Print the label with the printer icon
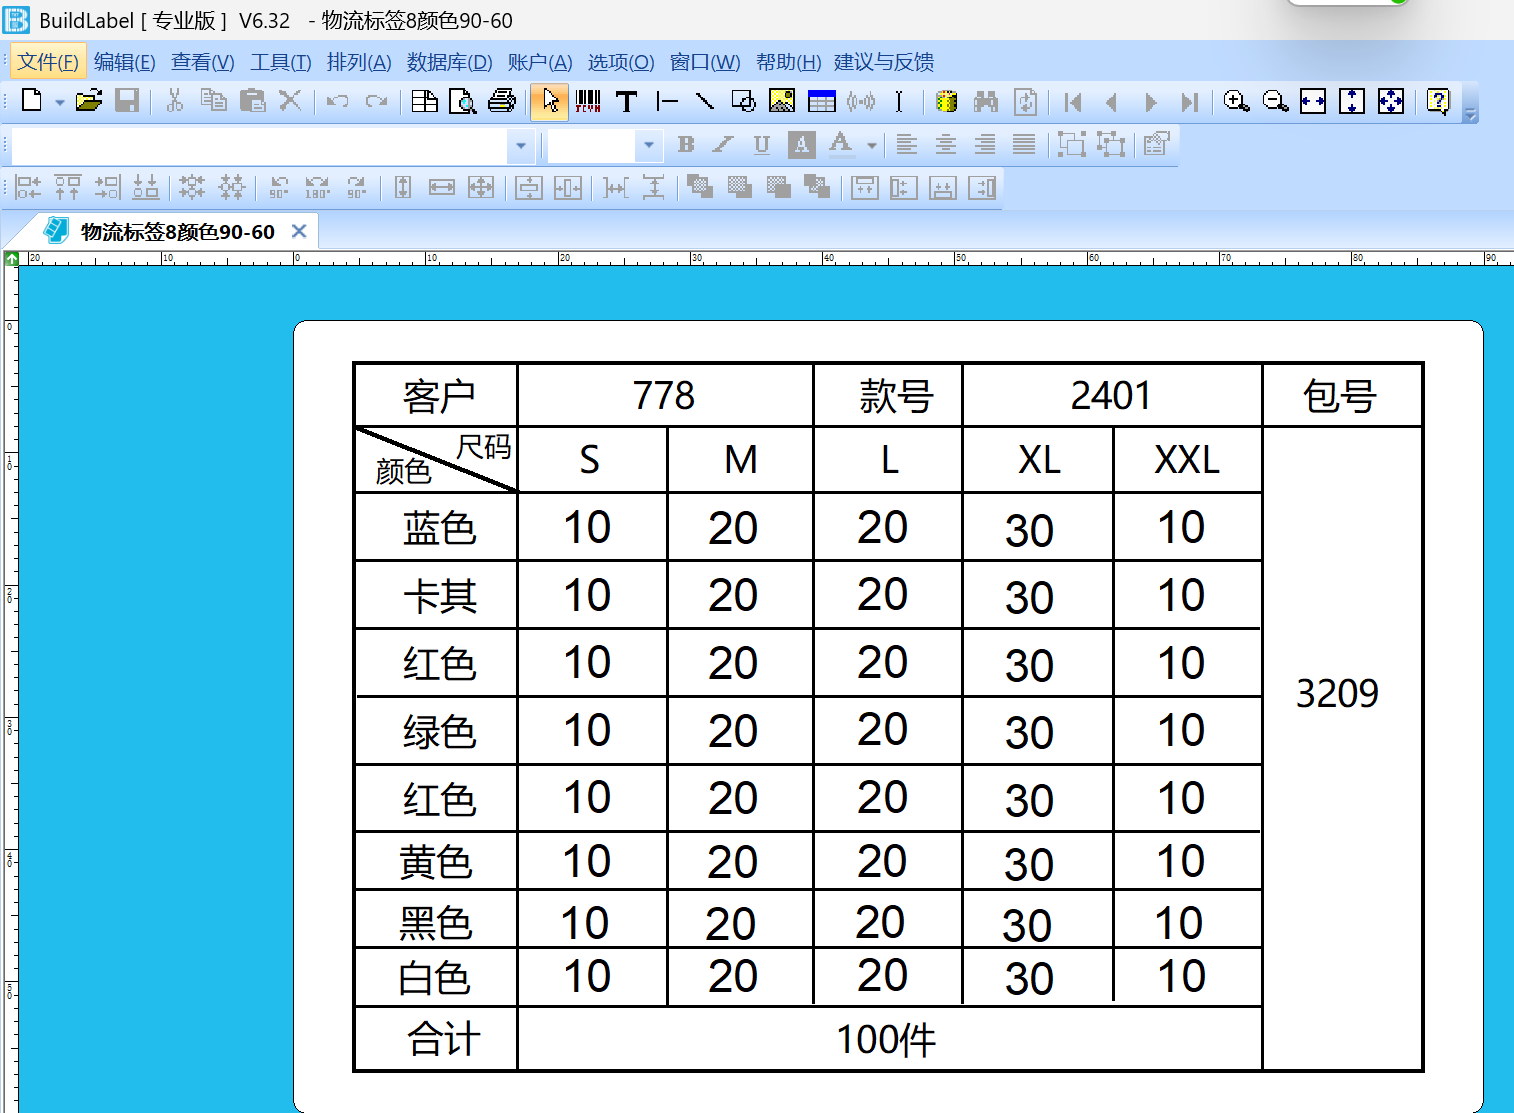 click(x=502, y=101)
